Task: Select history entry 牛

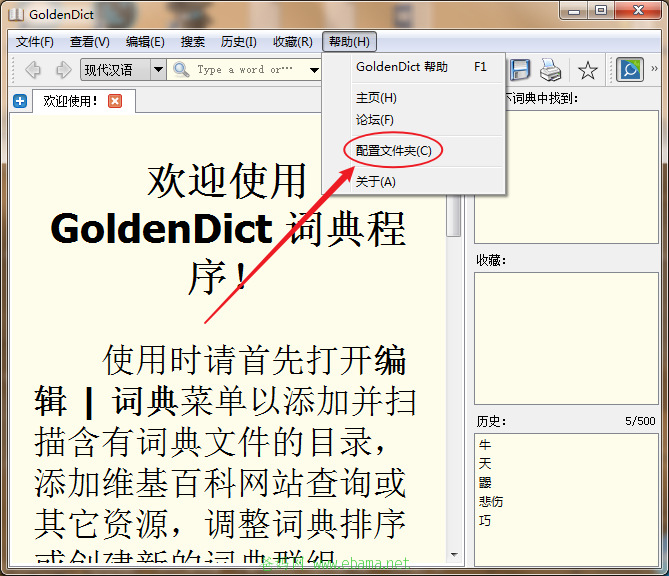Action: pos(485,445)
